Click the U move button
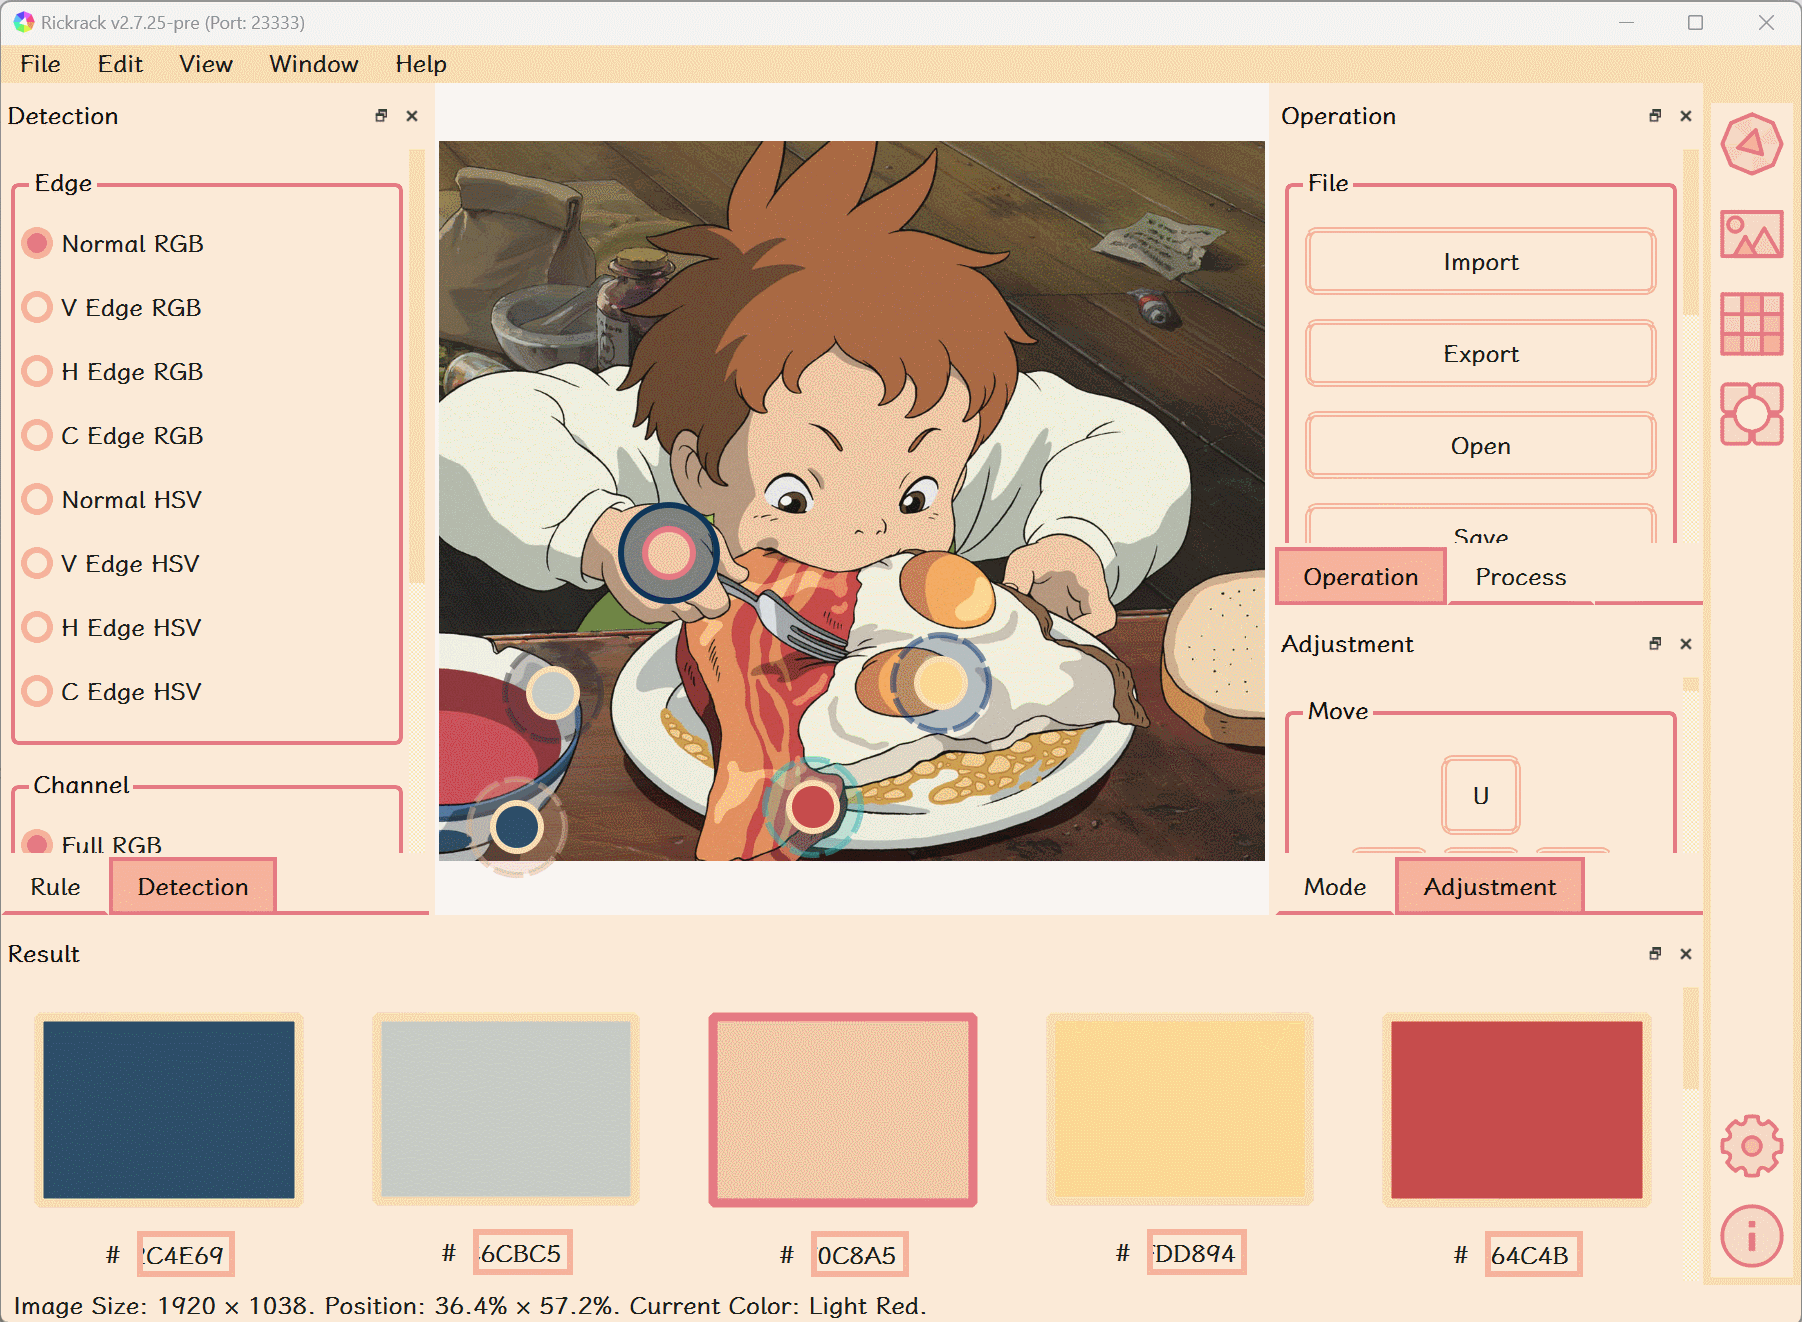The height and width of the screenshot is (1322, 1802). click(x=1481, y=796)
